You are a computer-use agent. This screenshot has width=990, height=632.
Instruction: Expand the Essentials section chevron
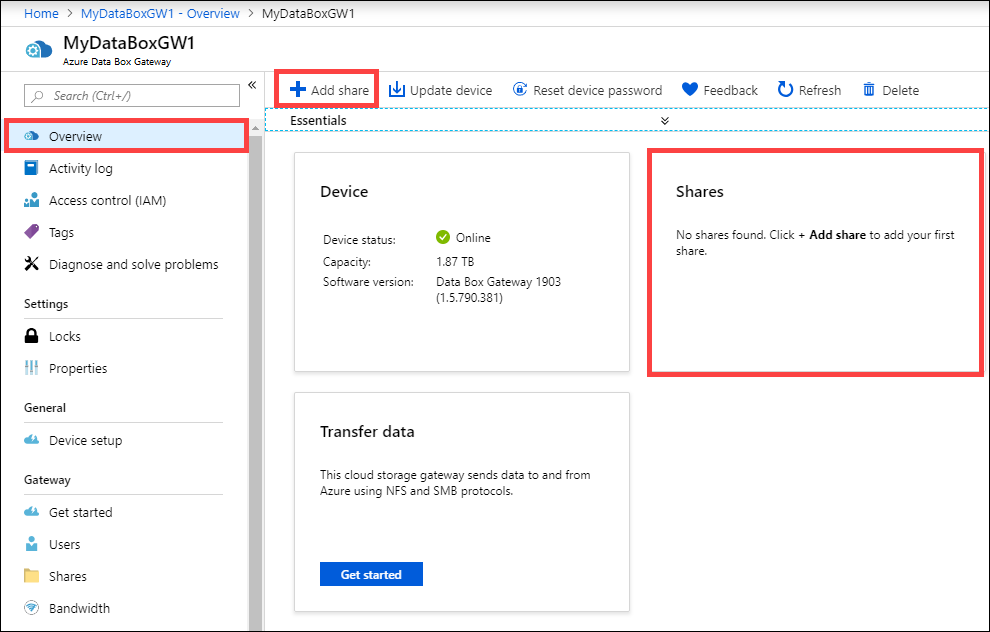click(x=665, y=121)
